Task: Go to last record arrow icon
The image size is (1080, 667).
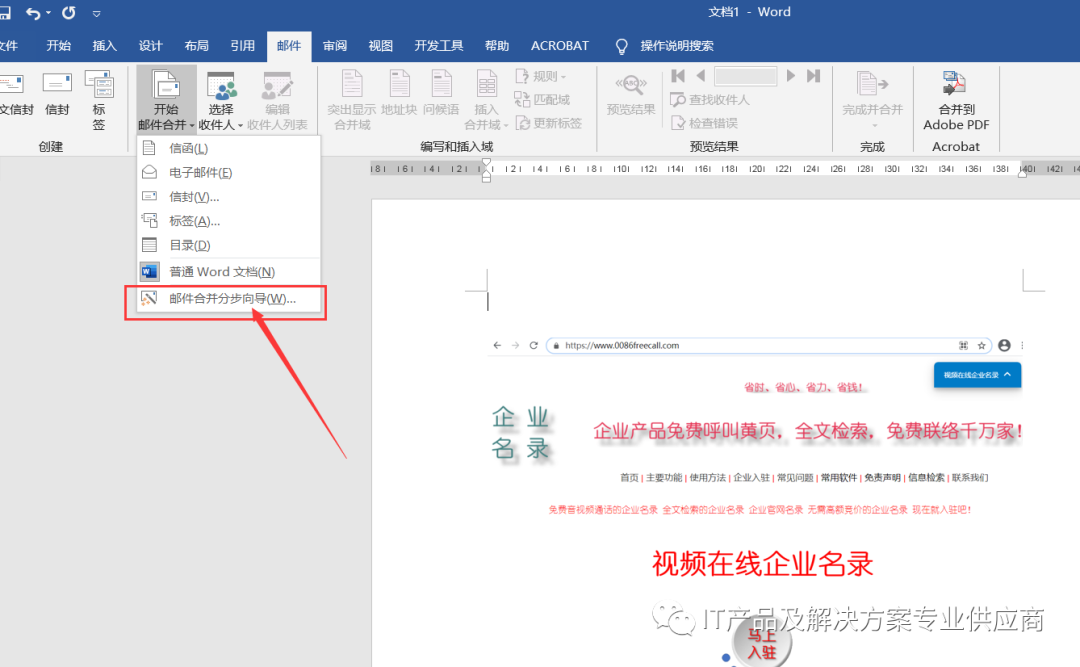Action: (x=813, y=76)
